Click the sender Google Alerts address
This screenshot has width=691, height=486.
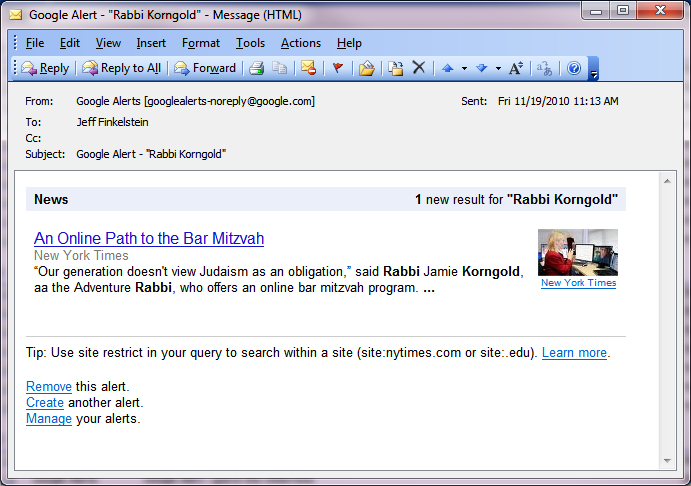[x=195, y=101]
